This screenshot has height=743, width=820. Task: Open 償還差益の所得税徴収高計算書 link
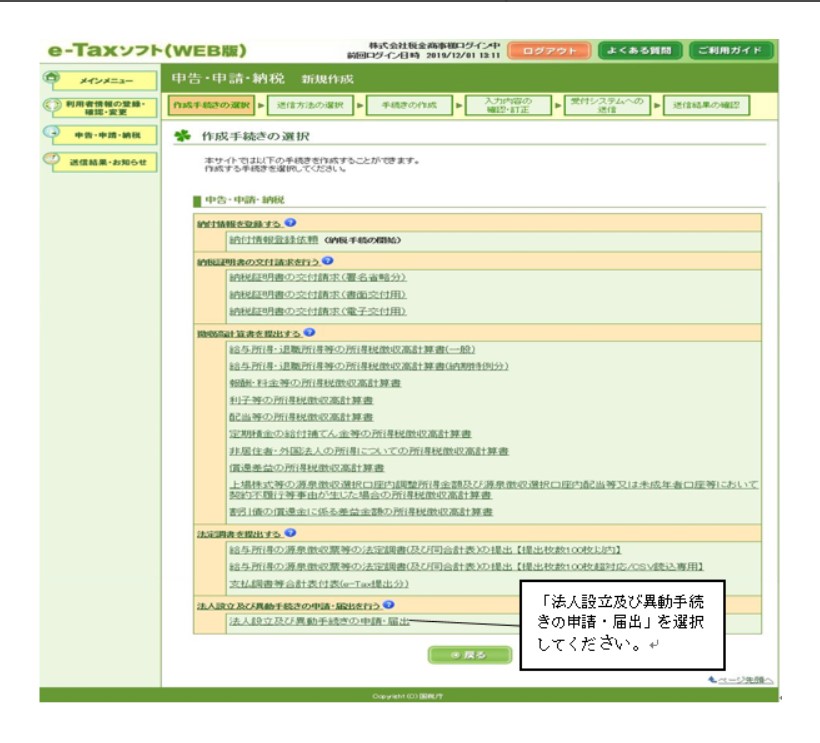[306, 467]
